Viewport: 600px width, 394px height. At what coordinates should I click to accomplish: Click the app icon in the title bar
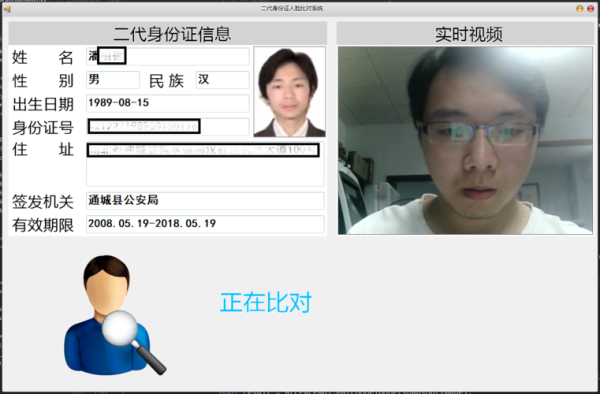pos(7,8)
